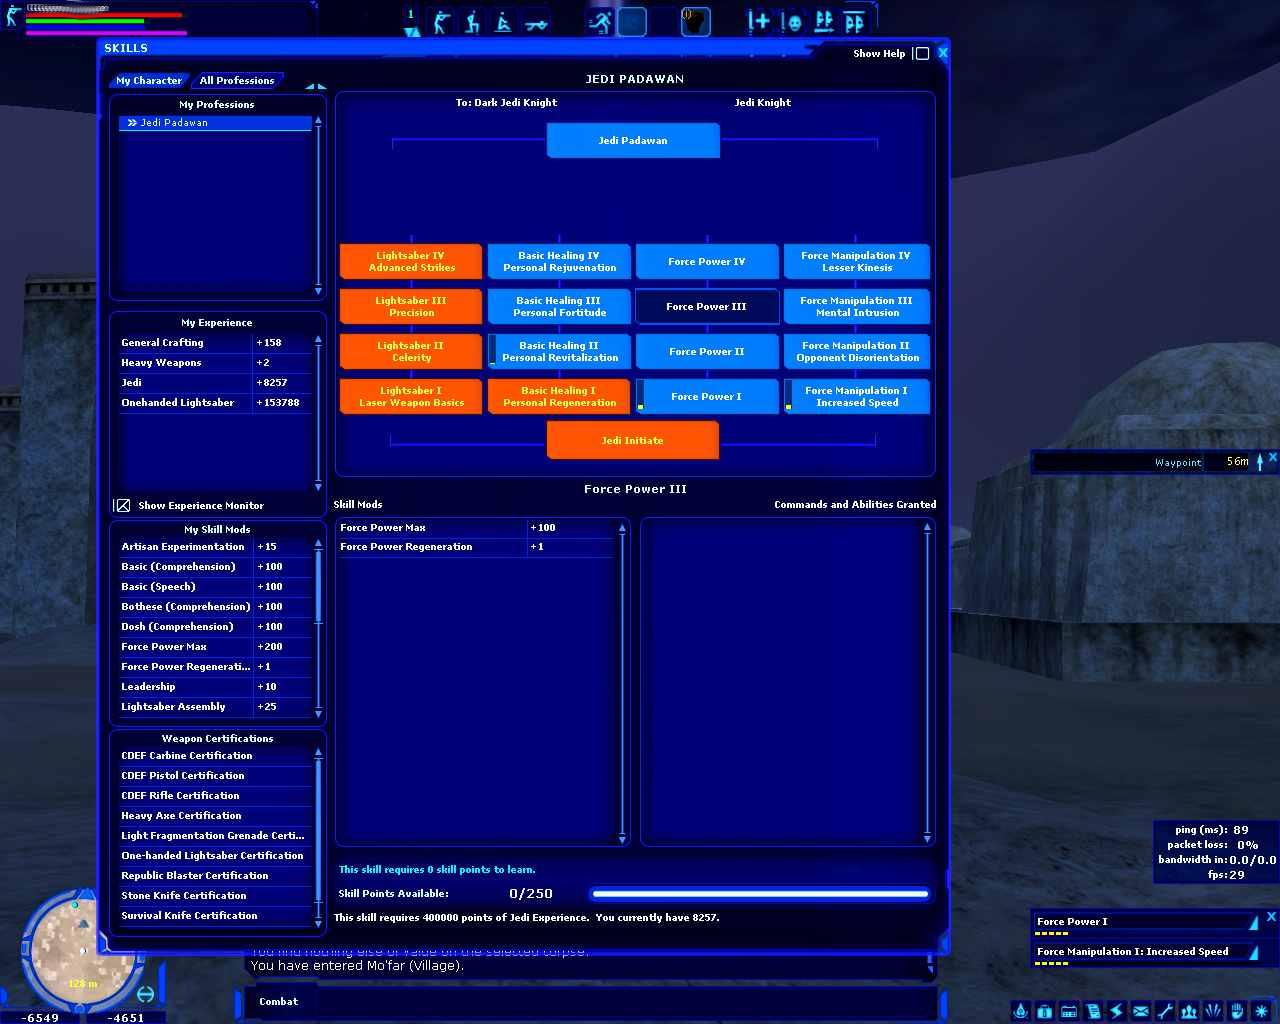
Task: Expand Force Manipulation I: Increased Speed monitor entry
Action: click(1254, 952)
